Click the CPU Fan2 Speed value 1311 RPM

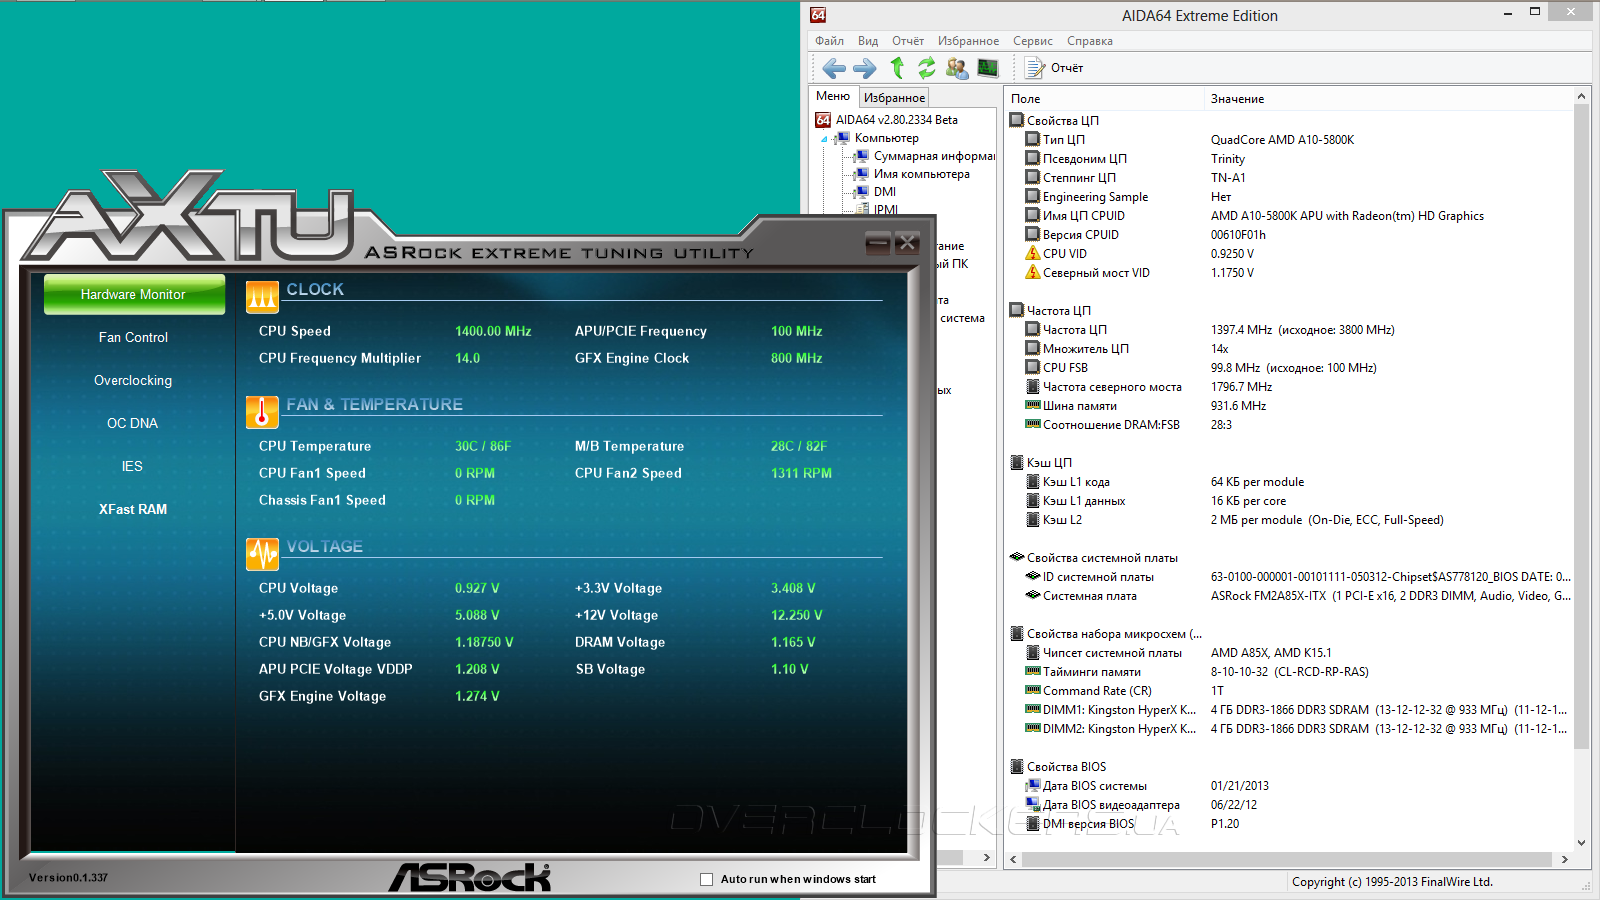(x=801, y=473)
